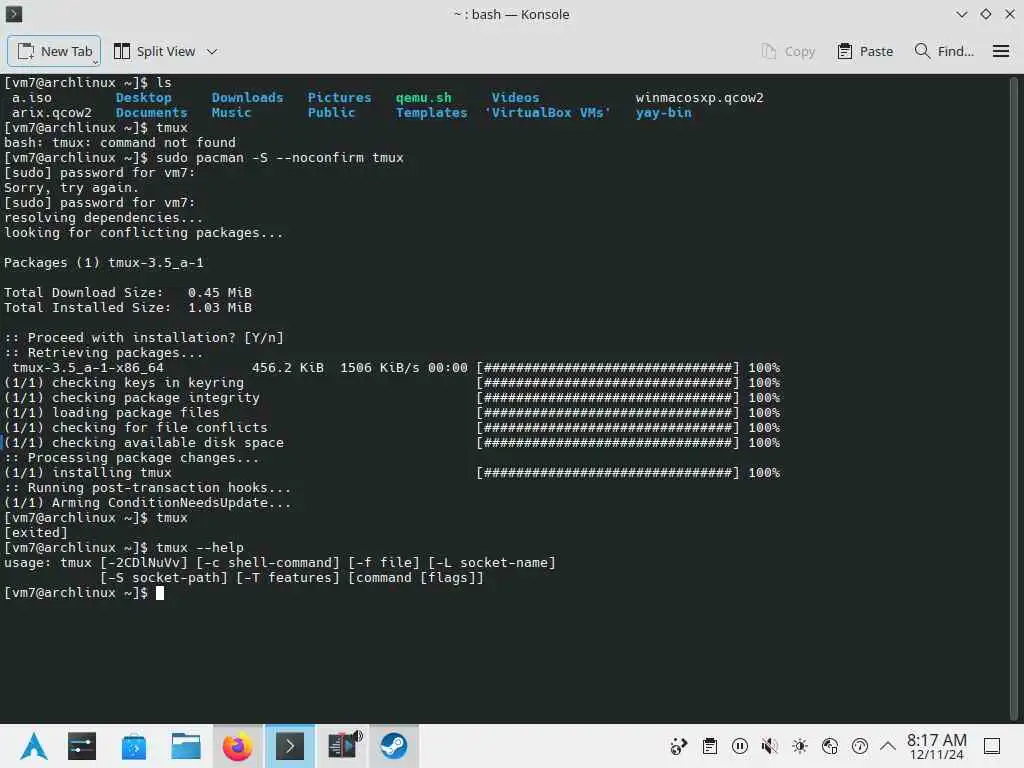Expand the Split View chevron menu
The width and height of the screenshot is (1024, 768).
212,52
